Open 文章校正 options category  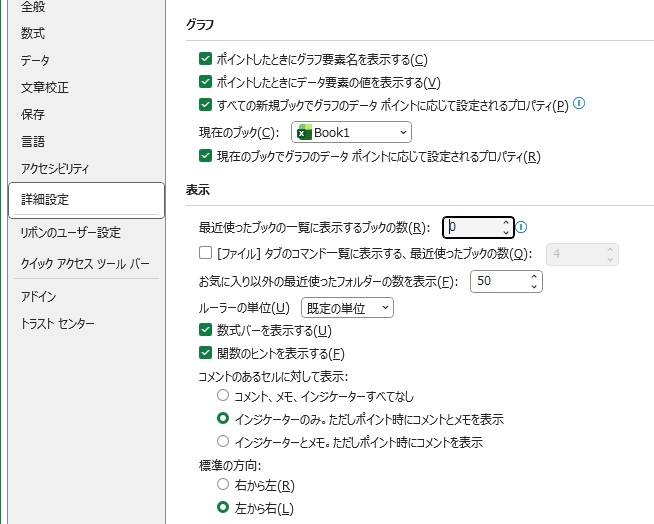(x=45, y=87)
